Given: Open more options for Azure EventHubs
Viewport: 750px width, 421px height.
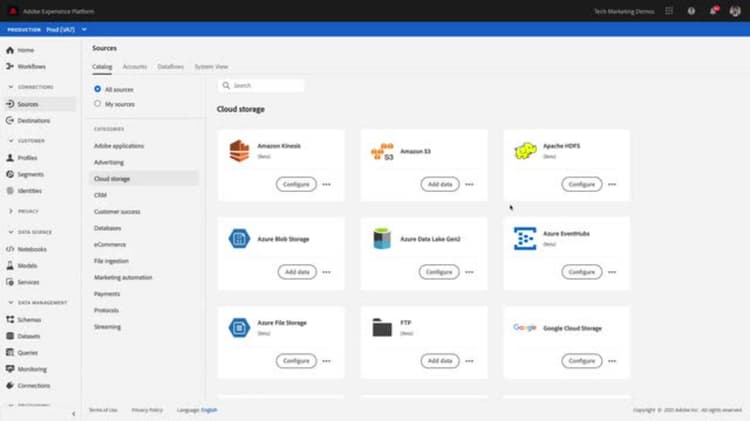Looking at the screenshot, I should [x=612, y=272].
